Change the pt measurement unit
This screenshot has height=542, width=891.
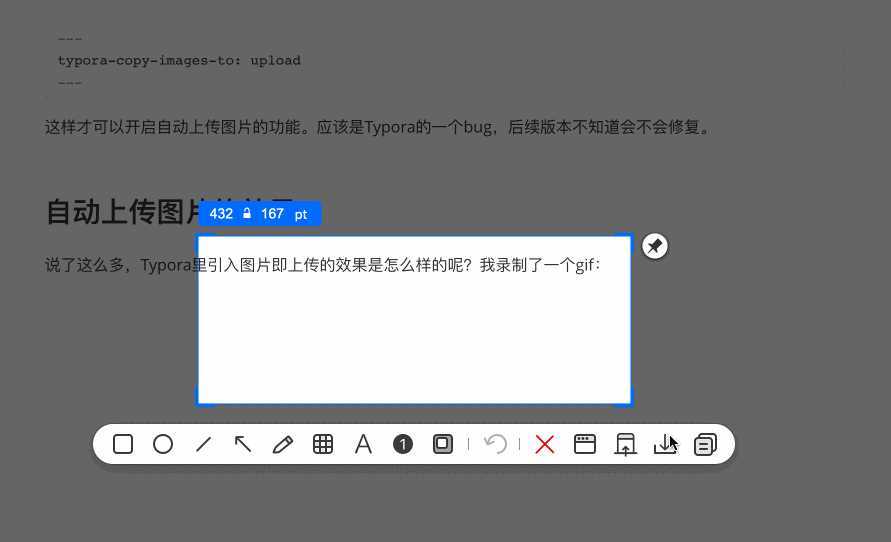pyautogui.click(x=301, y=214)
